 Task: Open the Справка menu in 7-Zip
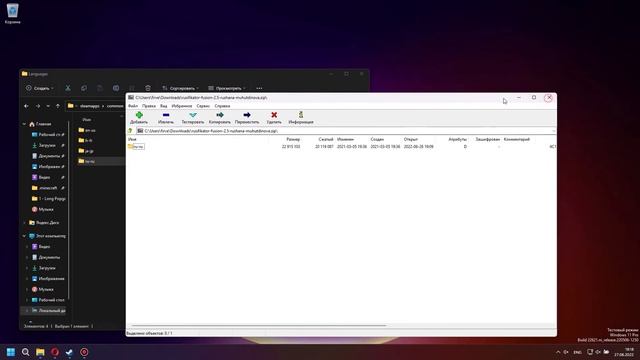(222, 106)
